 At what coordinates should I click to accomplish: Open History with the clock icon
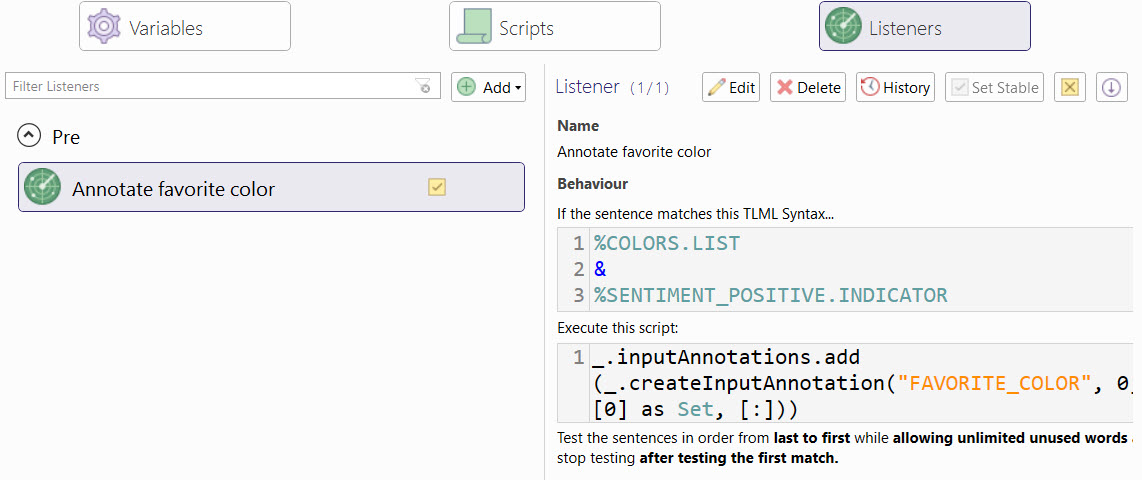[x=895, y=87]
